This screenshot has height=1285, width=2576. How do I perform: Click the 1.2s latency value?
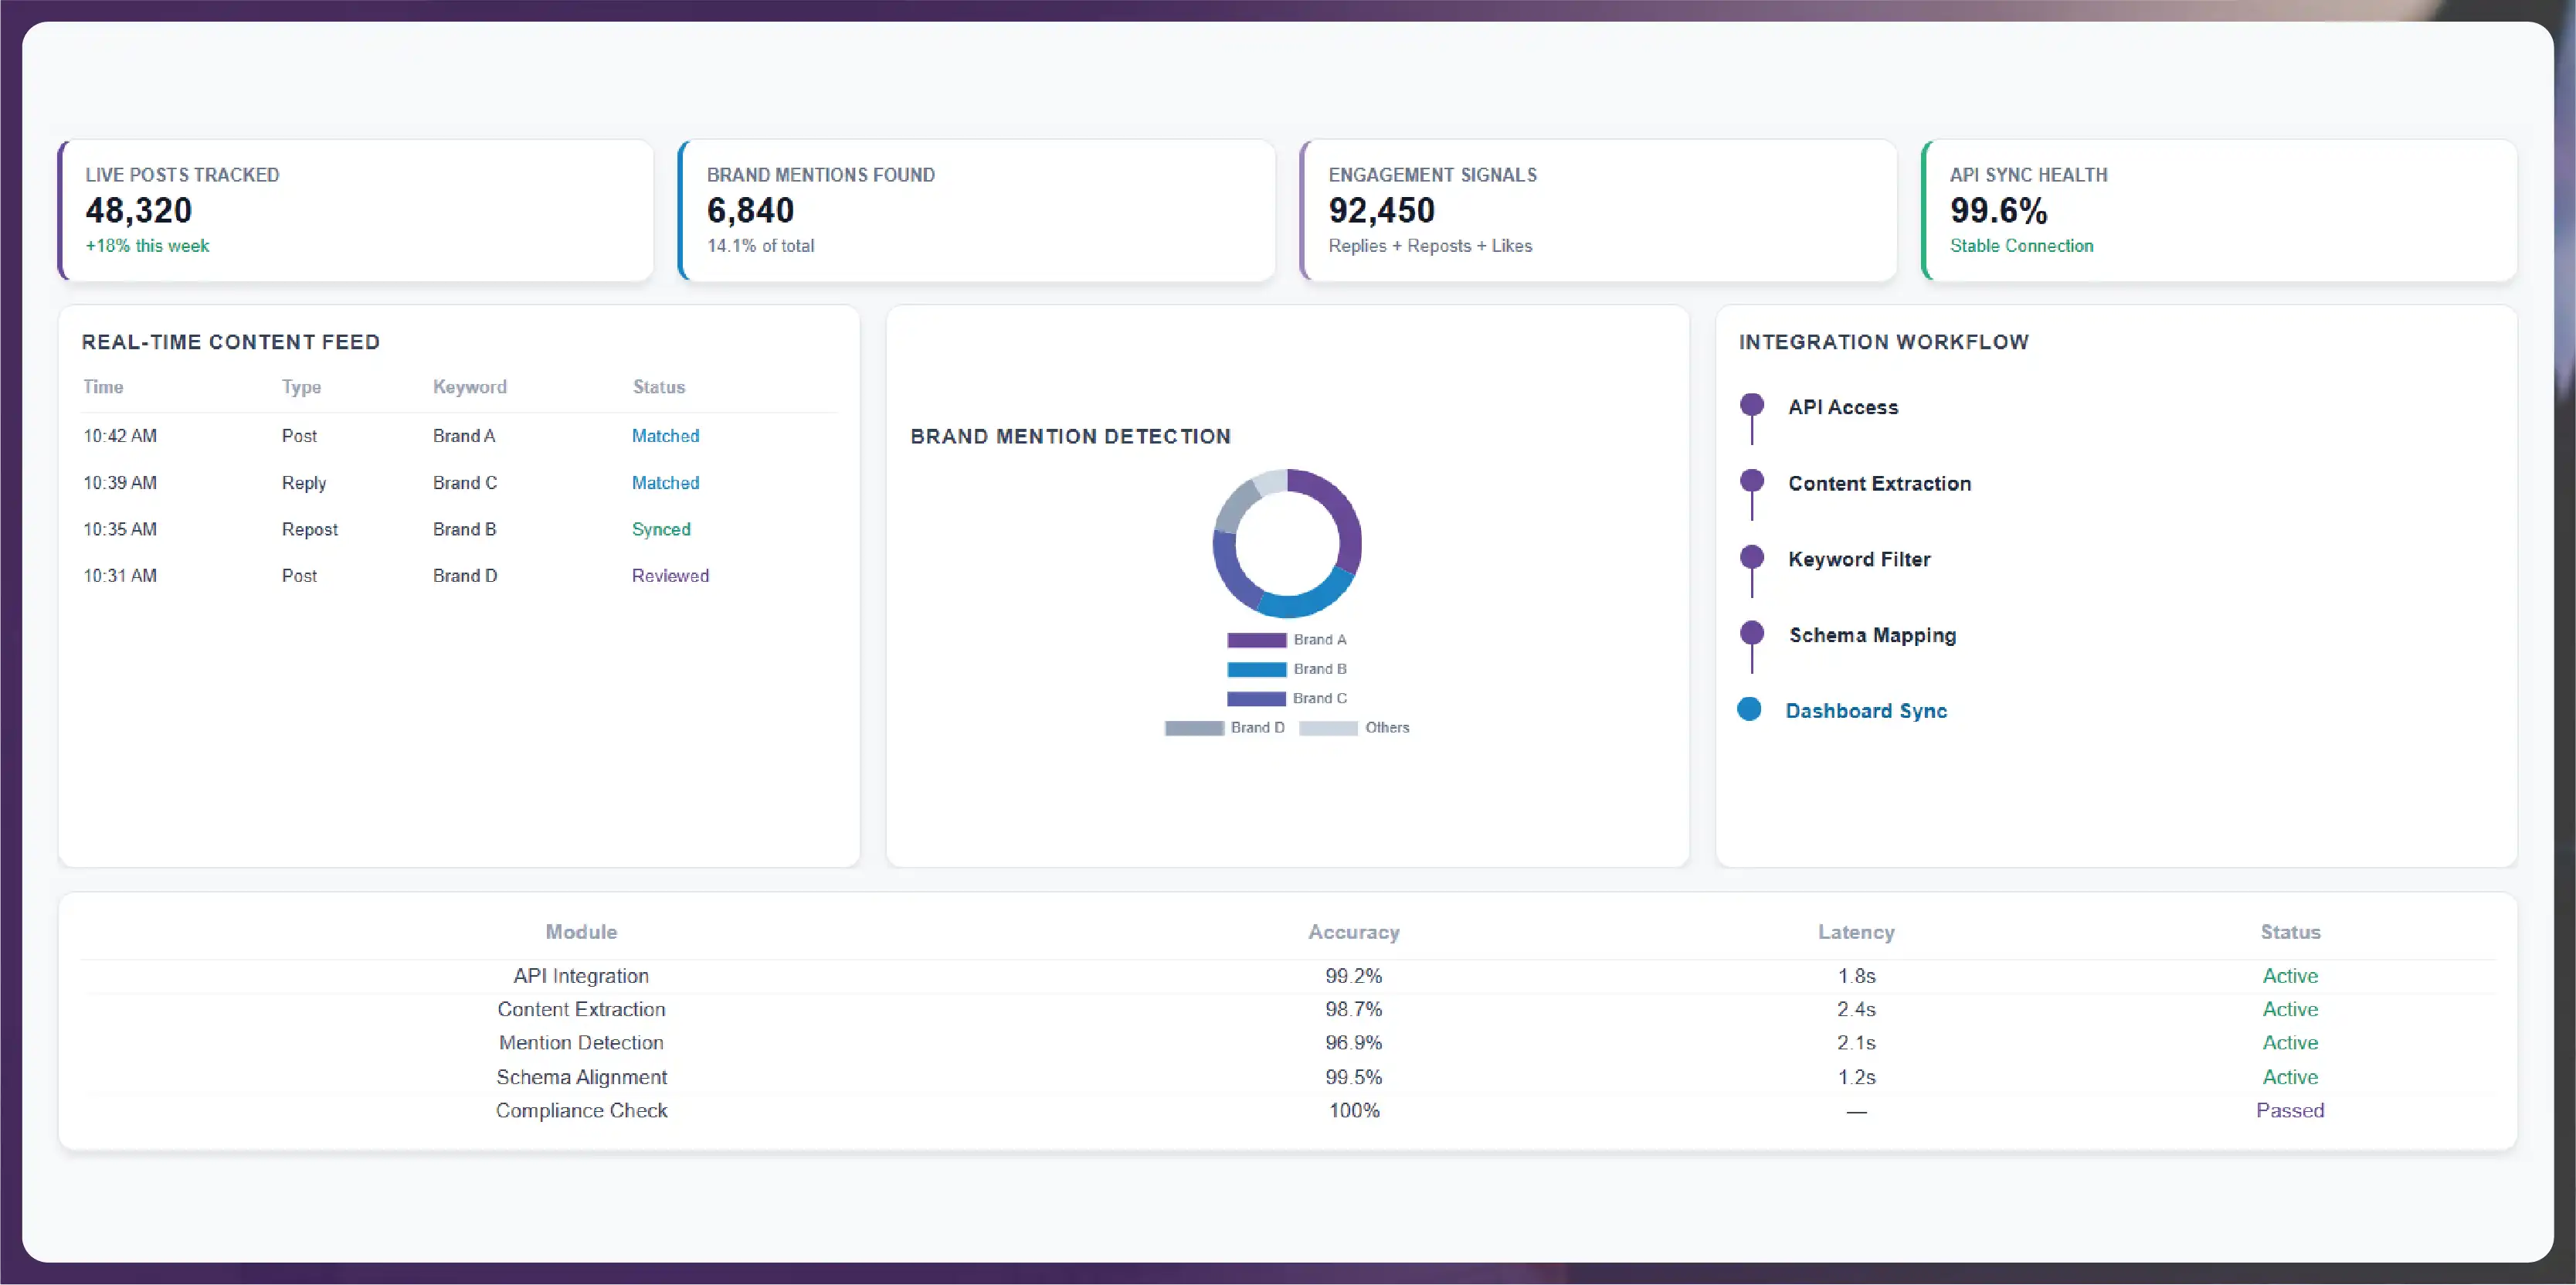pos(1856,1077)
